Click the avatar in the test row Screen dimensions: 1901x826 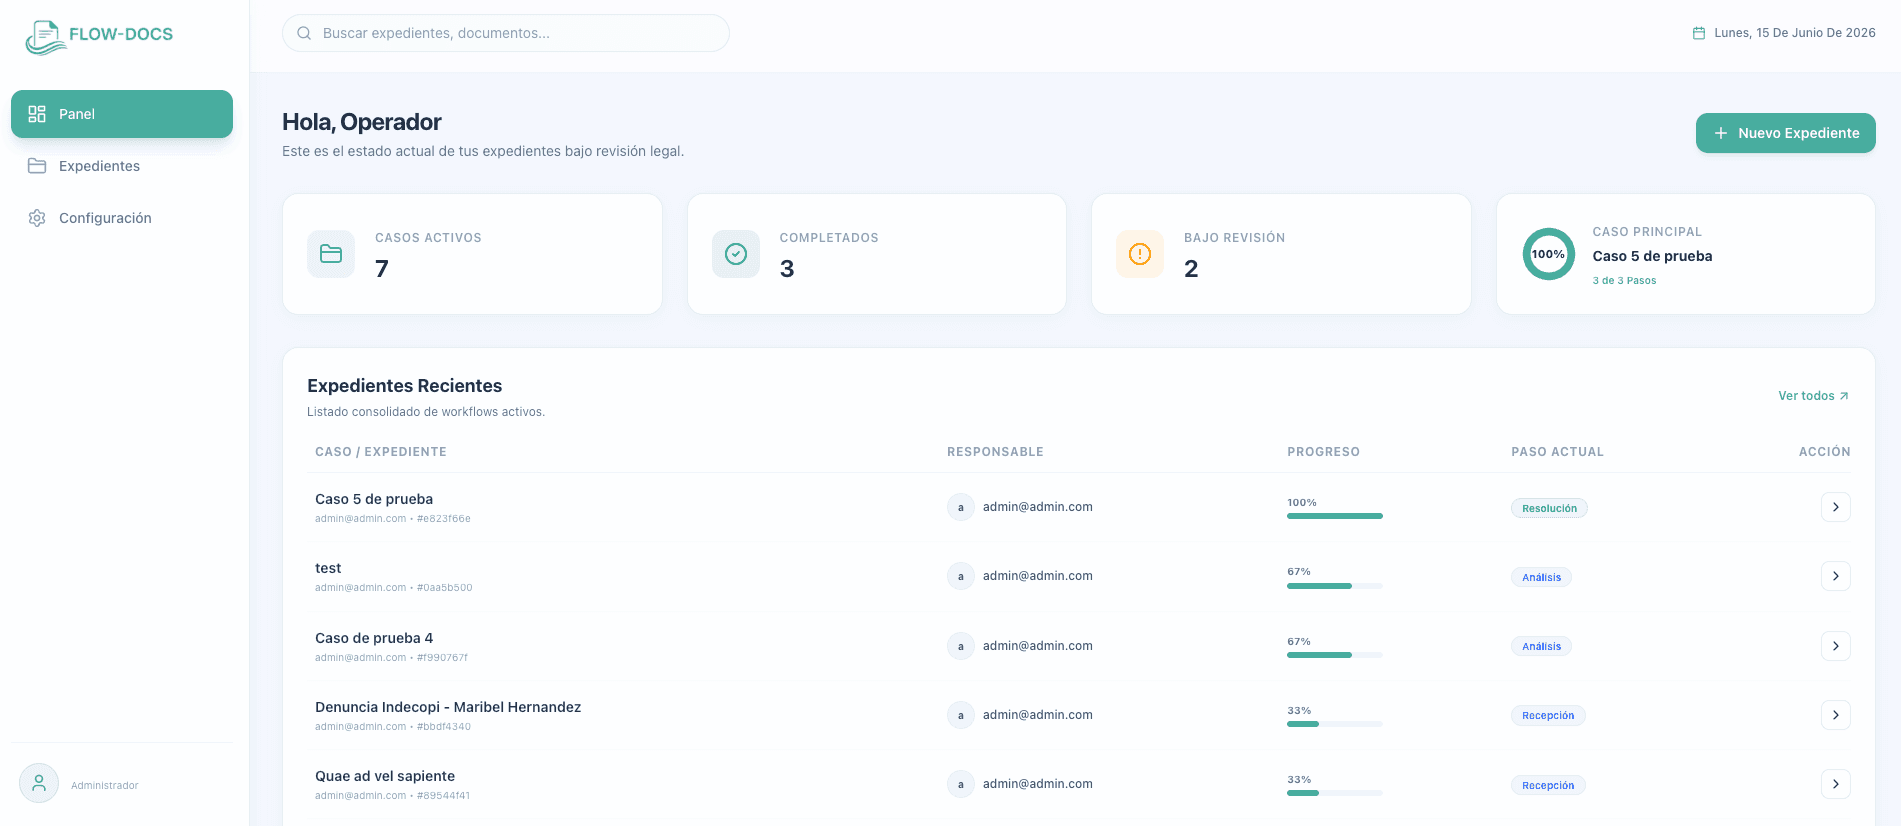[961, 576]
